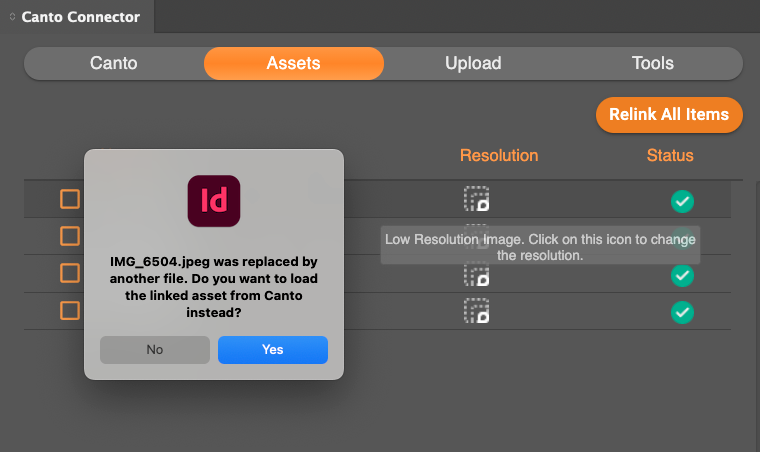Click the InDesign Id icon in dialog
Image resolution: width=760 pixels, height=452 pixels.
click(x=214, y=201)
